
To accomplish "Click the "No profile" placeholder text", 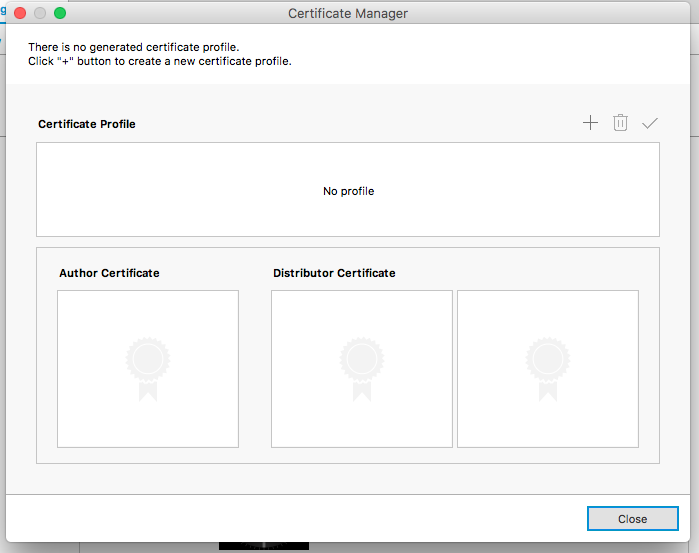I will click(348, 191).
